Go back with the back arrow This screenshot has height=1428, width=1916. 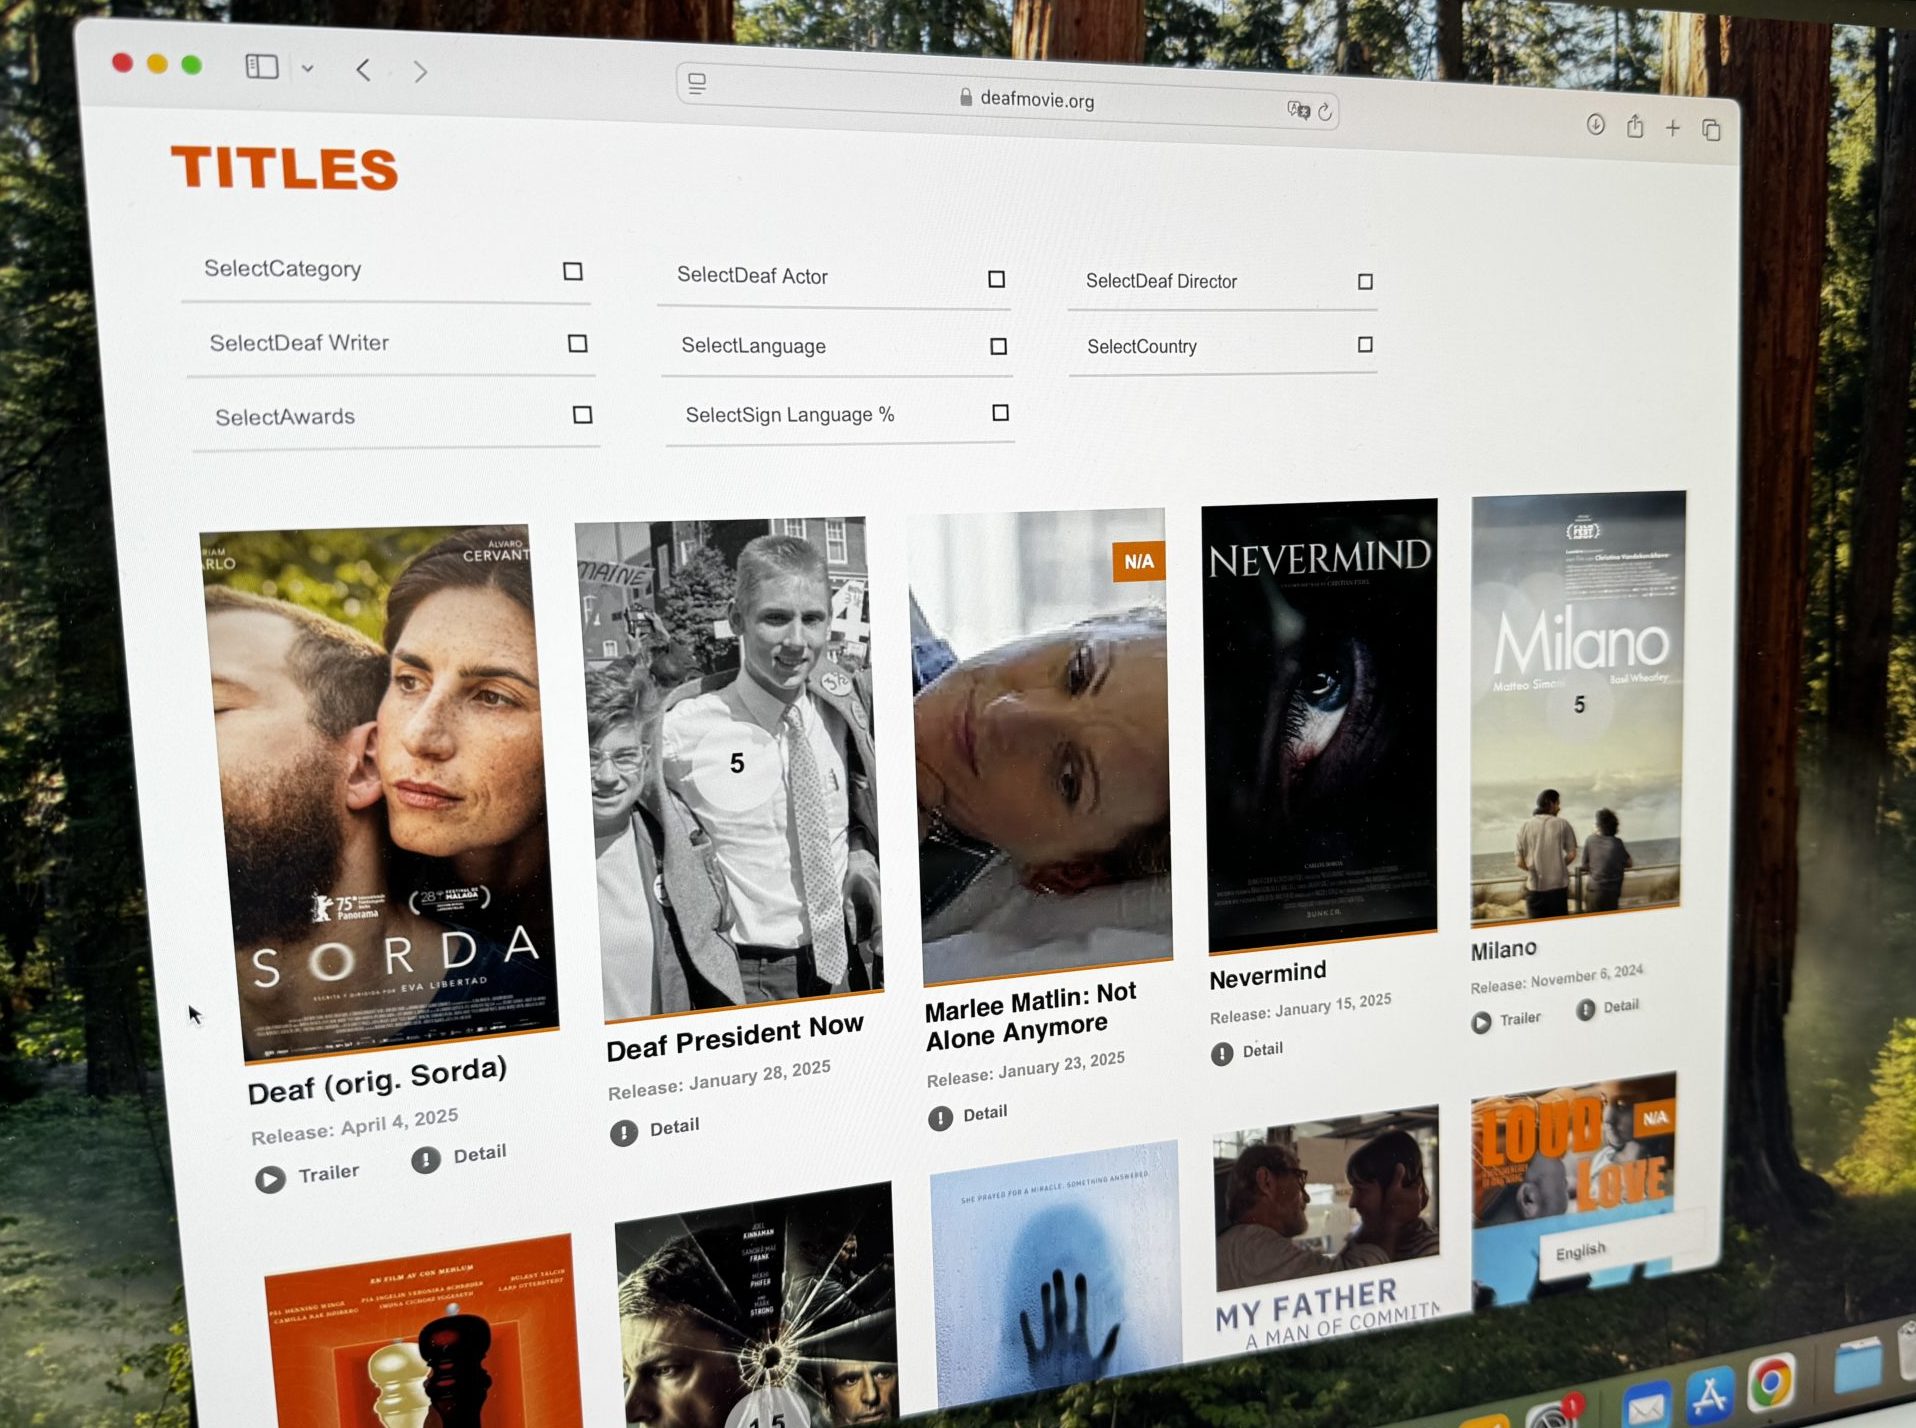point(364,70)
